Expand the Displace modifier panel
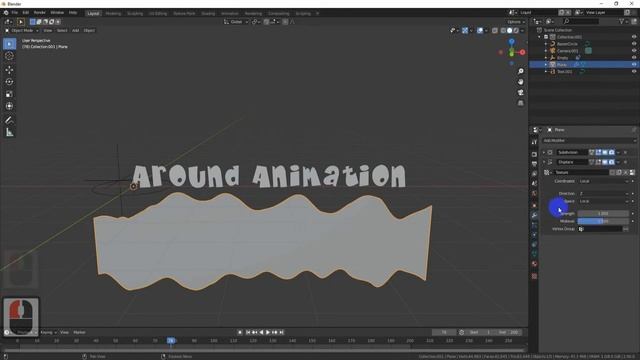 tap(544, 162)
